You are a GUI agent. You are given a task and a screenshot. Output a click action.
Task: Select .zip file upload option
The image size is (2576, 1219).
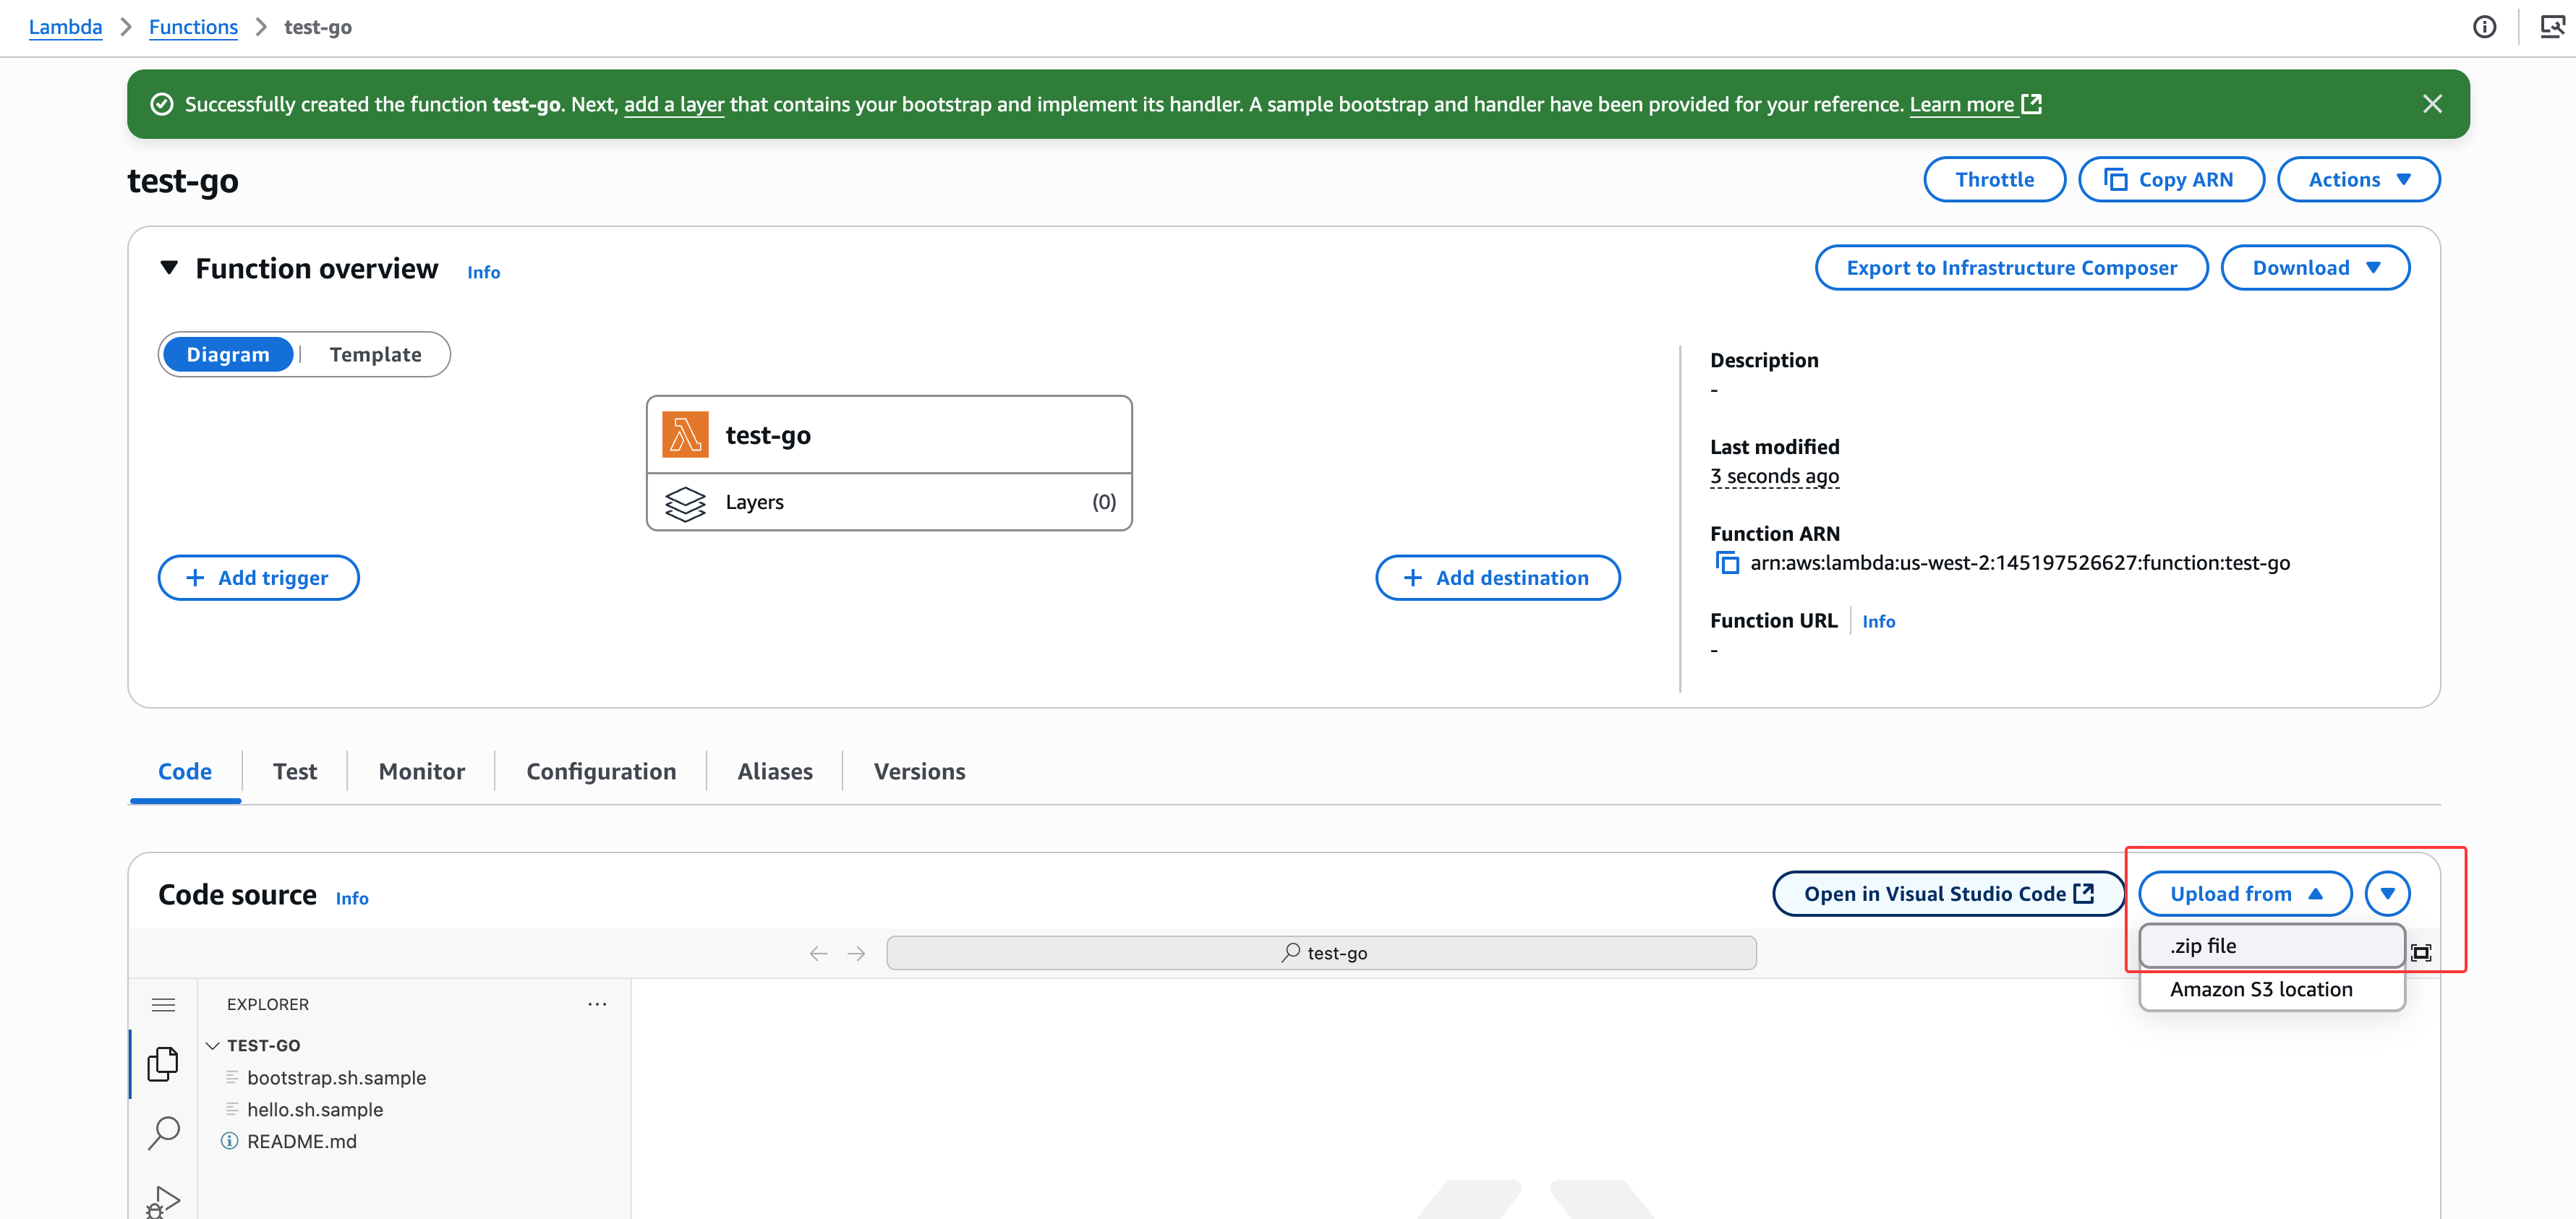(2270, 946)
